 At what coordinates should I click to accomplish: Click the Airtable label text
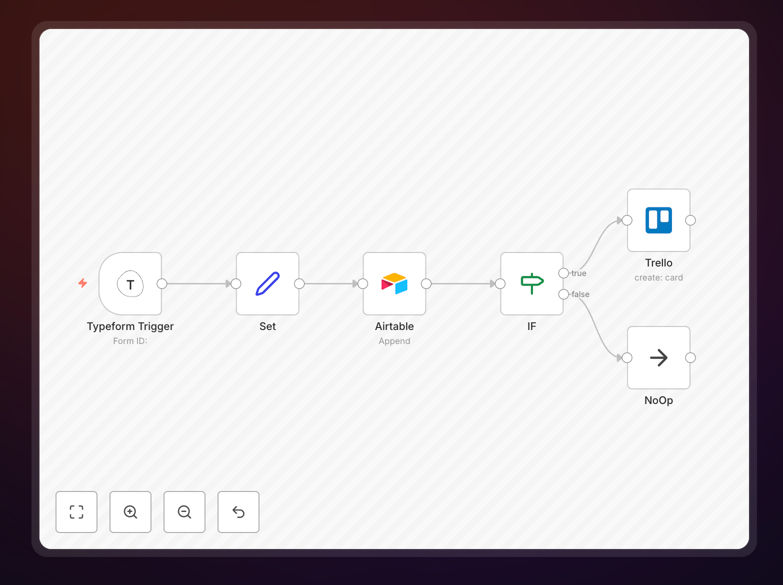pyautogui.click(x=394, y=326)
